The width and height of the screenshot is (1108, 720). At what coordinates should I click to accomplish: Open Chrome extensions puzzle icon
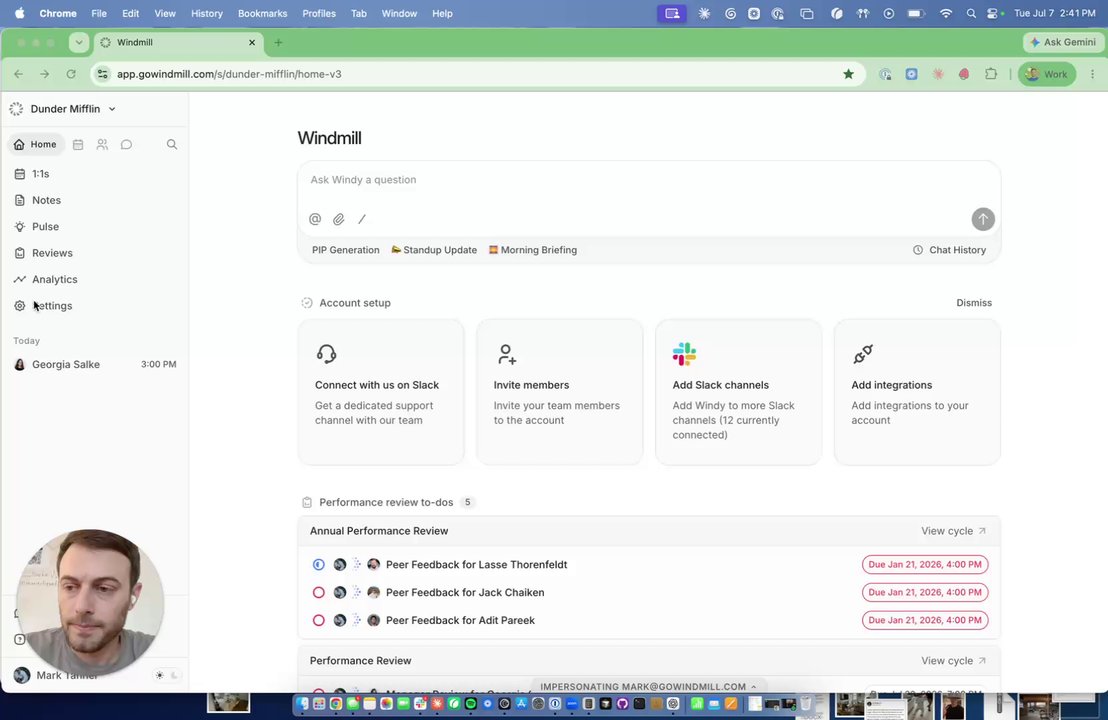pos(991,74)
